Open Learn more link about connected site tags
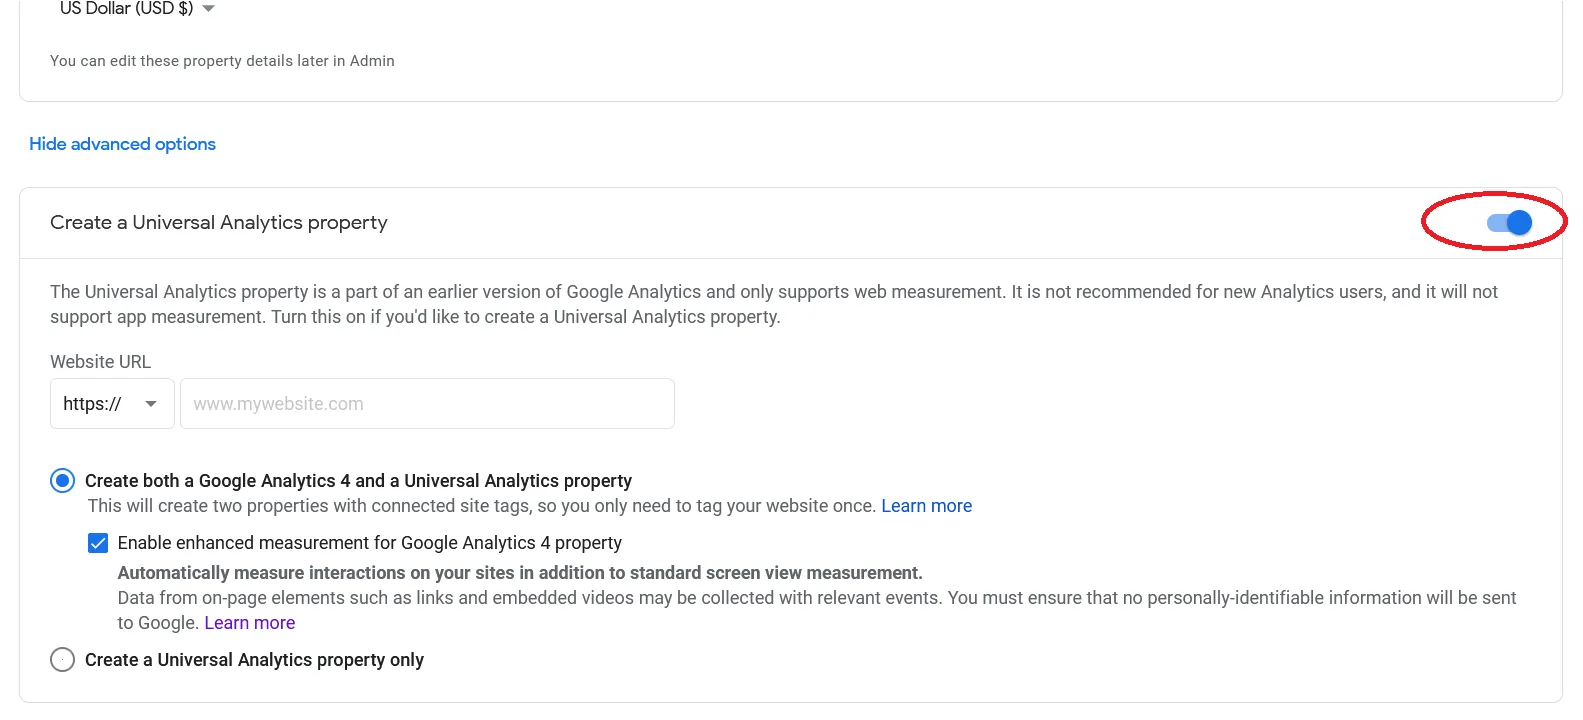1583x720 pixels. pyautogui.click(x=926, y=506)
